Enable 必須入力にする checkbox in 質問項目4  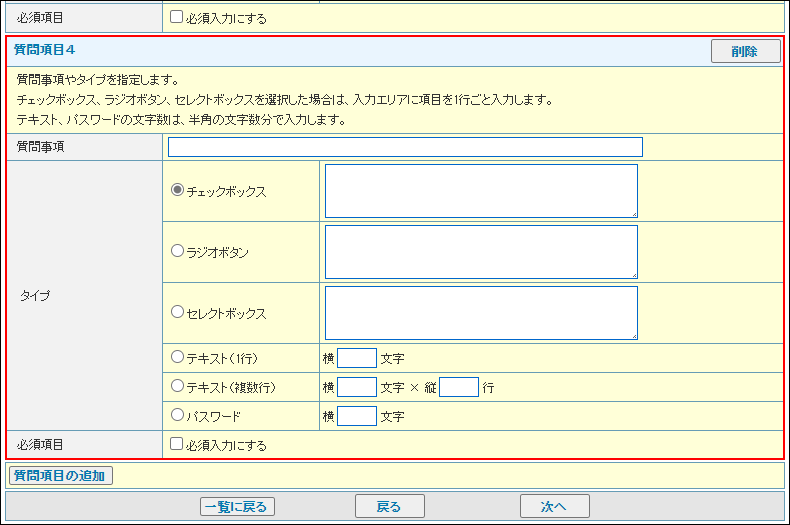click(x=177, y=444)
